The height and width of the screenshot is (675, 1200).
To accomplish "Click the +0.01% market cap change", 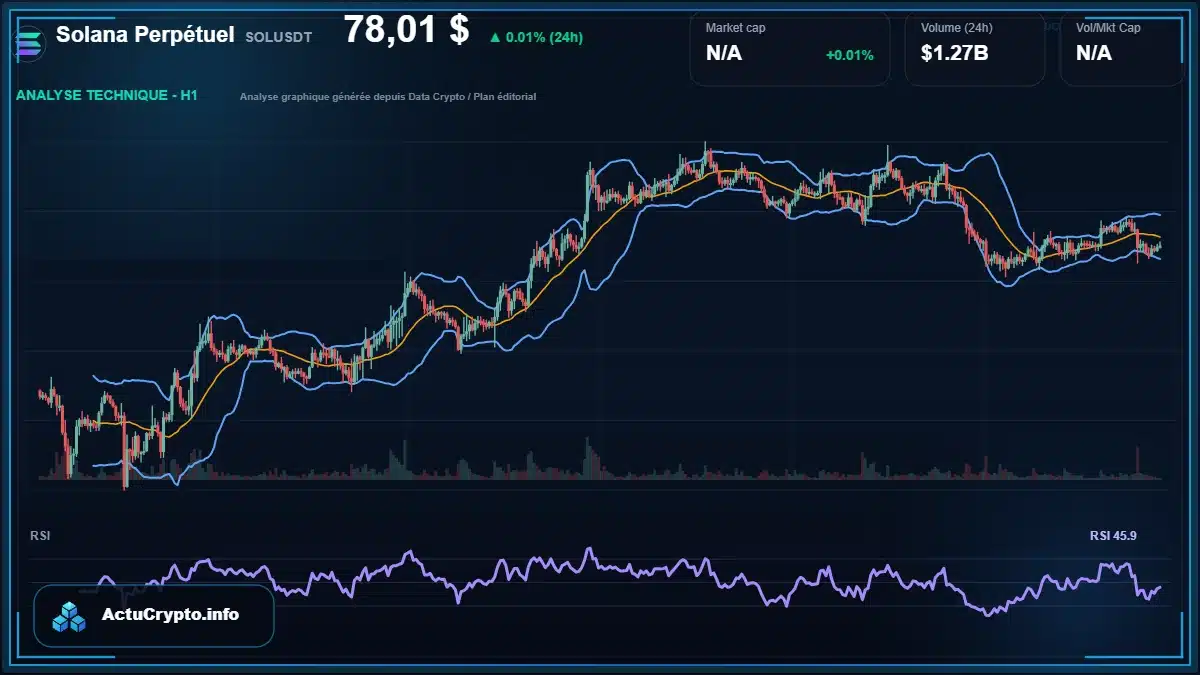I will pos(849,54).
